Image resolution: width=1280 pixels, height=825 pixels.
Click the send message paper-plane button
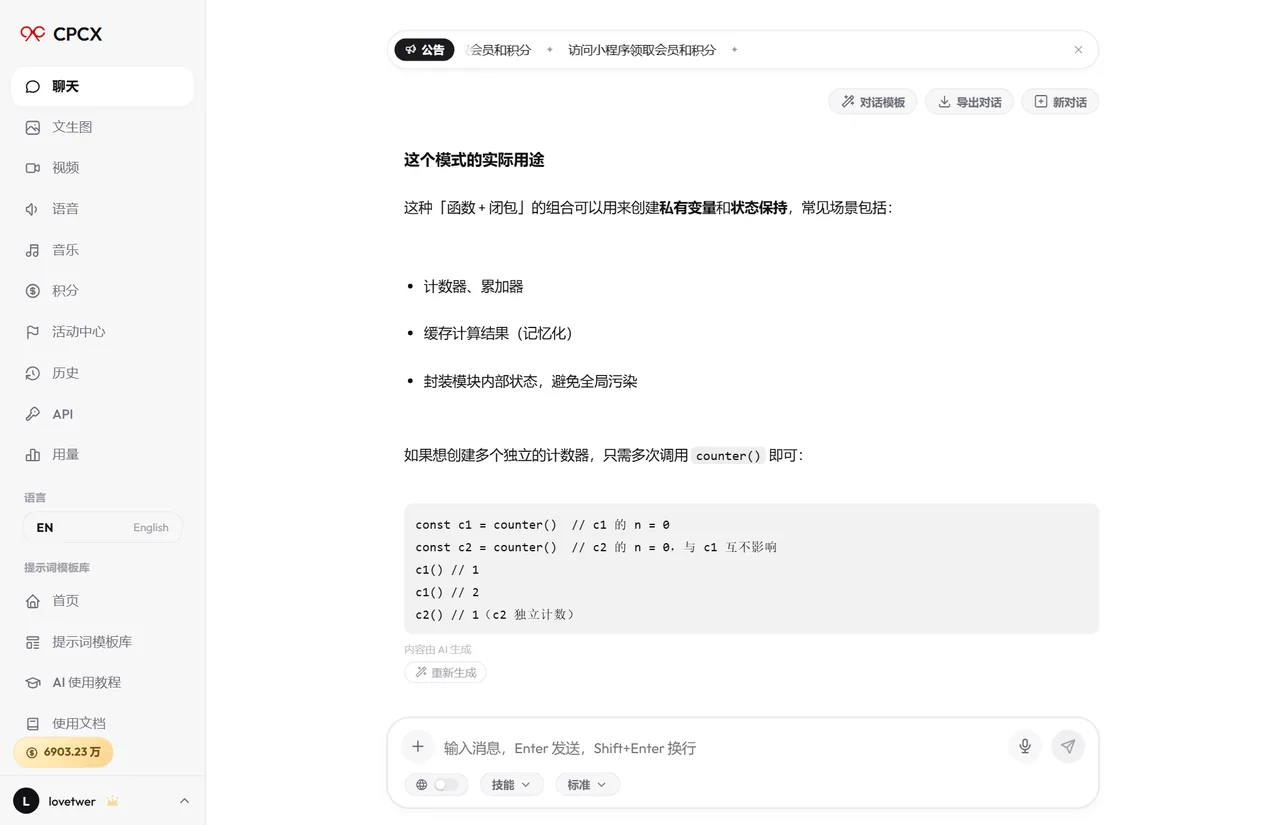tap(1068, 746)
